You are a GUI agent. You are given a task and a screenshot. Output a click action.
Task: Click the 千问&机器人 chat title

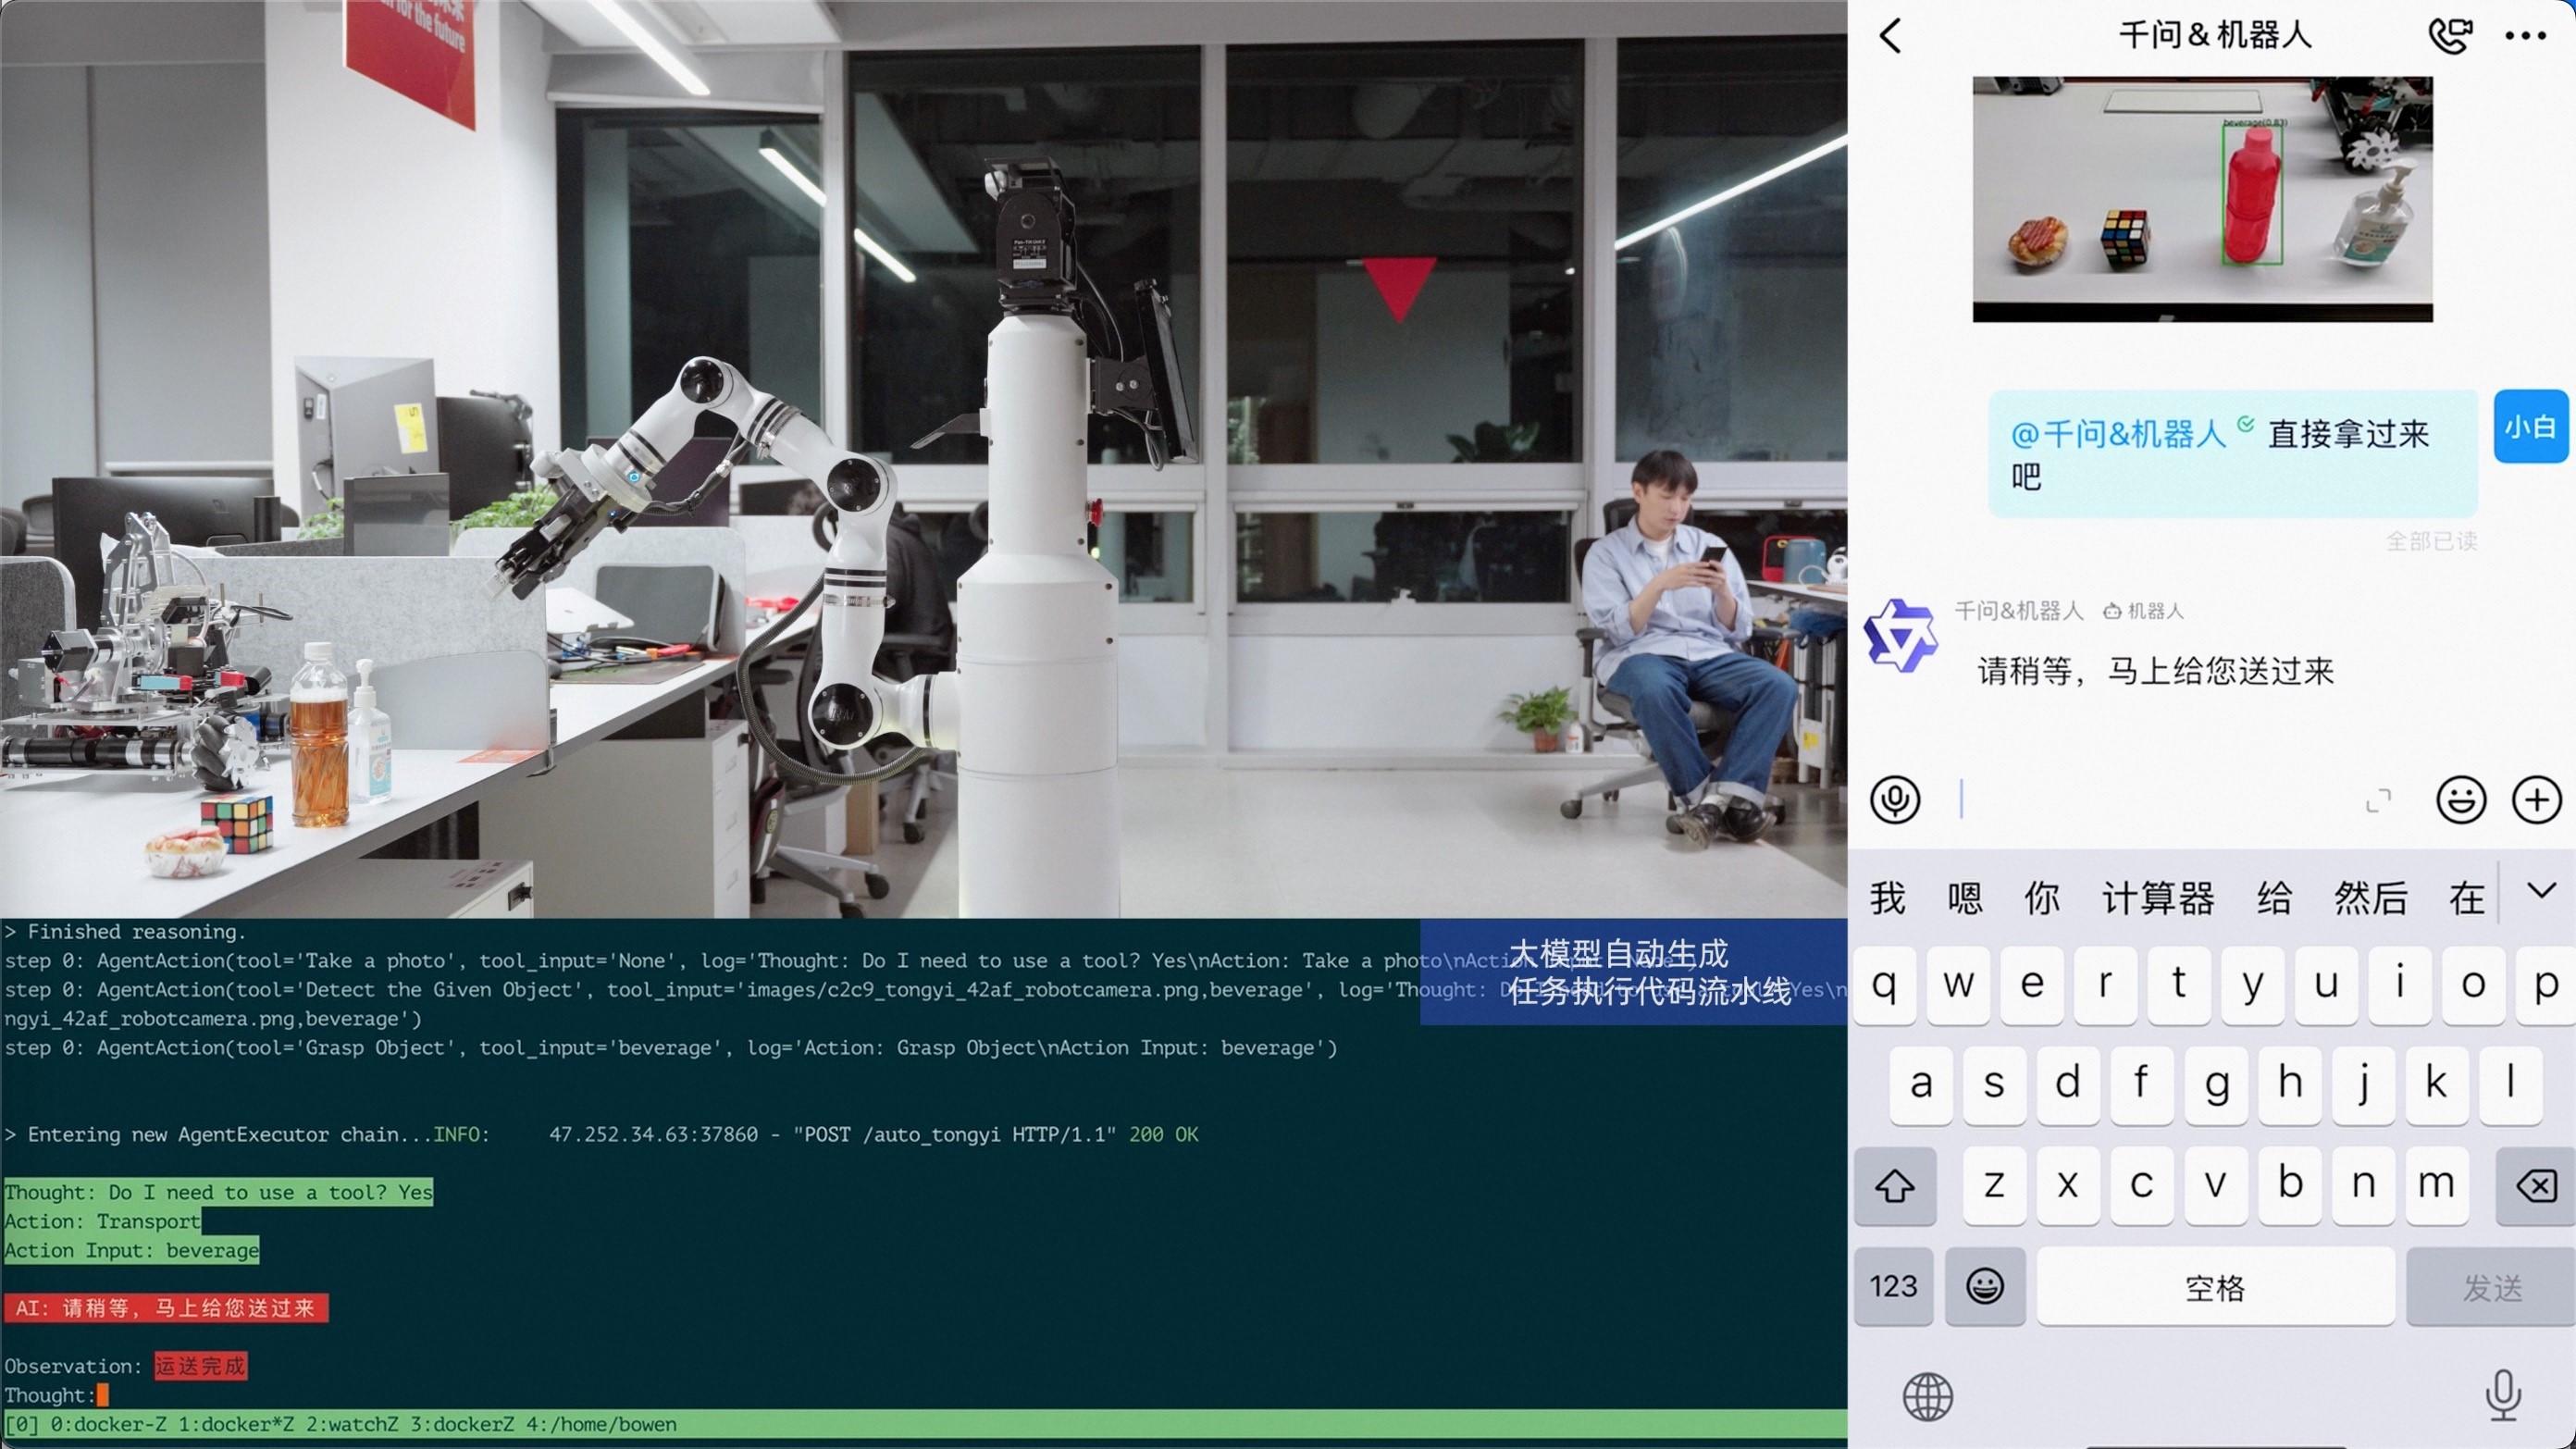2215,36
